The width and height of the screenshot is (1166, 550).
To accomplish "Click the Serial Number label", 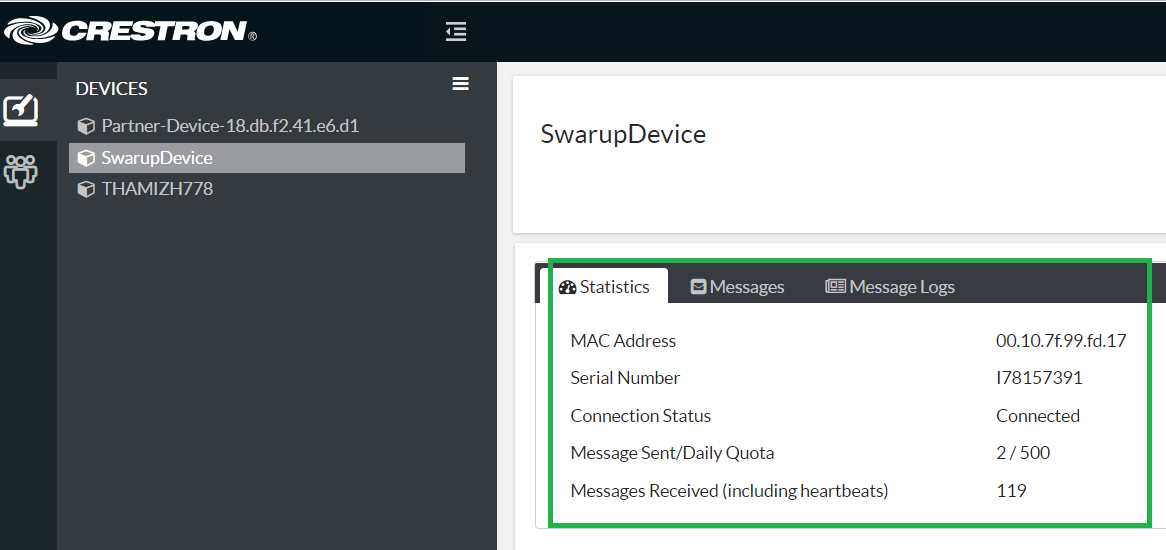I will pyautogui.click(x=625, y=378).
